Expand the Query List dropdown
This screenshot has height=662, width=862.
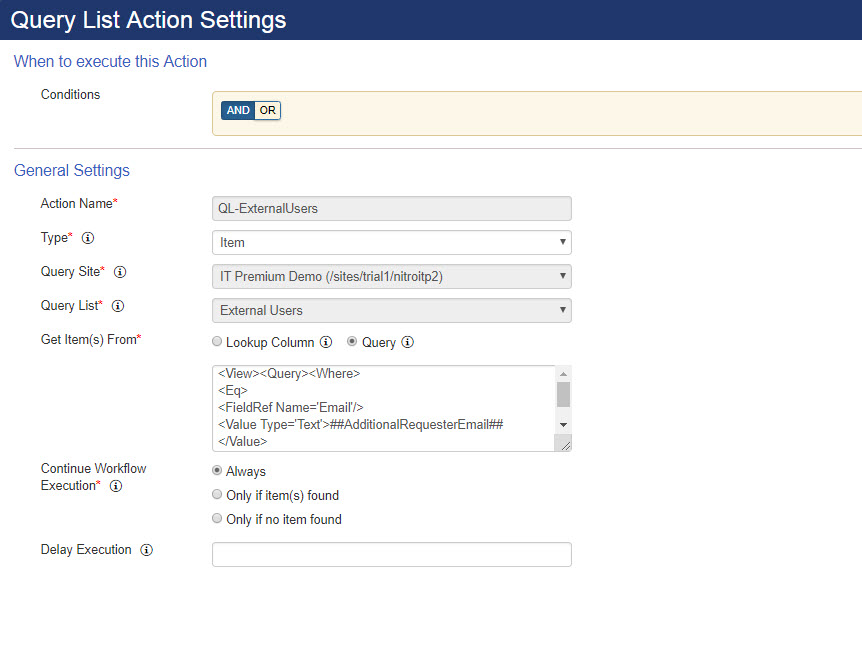coord(391,310)
